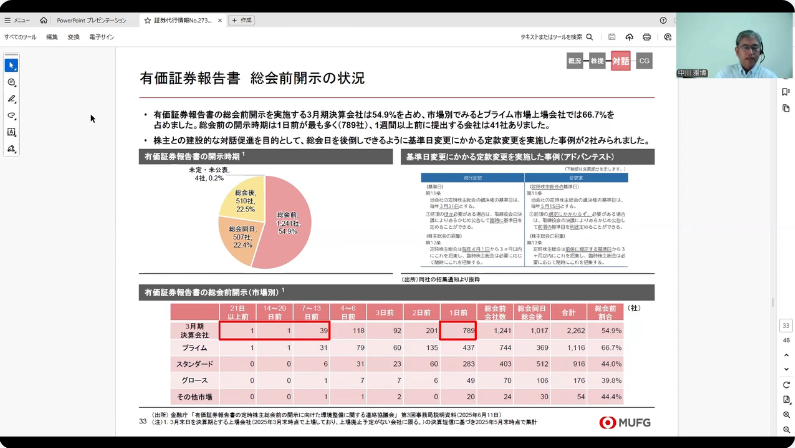The width and height of the screenshot is (795, 448).
Task: Go to the Acrobat home icon
Action: 44,20
